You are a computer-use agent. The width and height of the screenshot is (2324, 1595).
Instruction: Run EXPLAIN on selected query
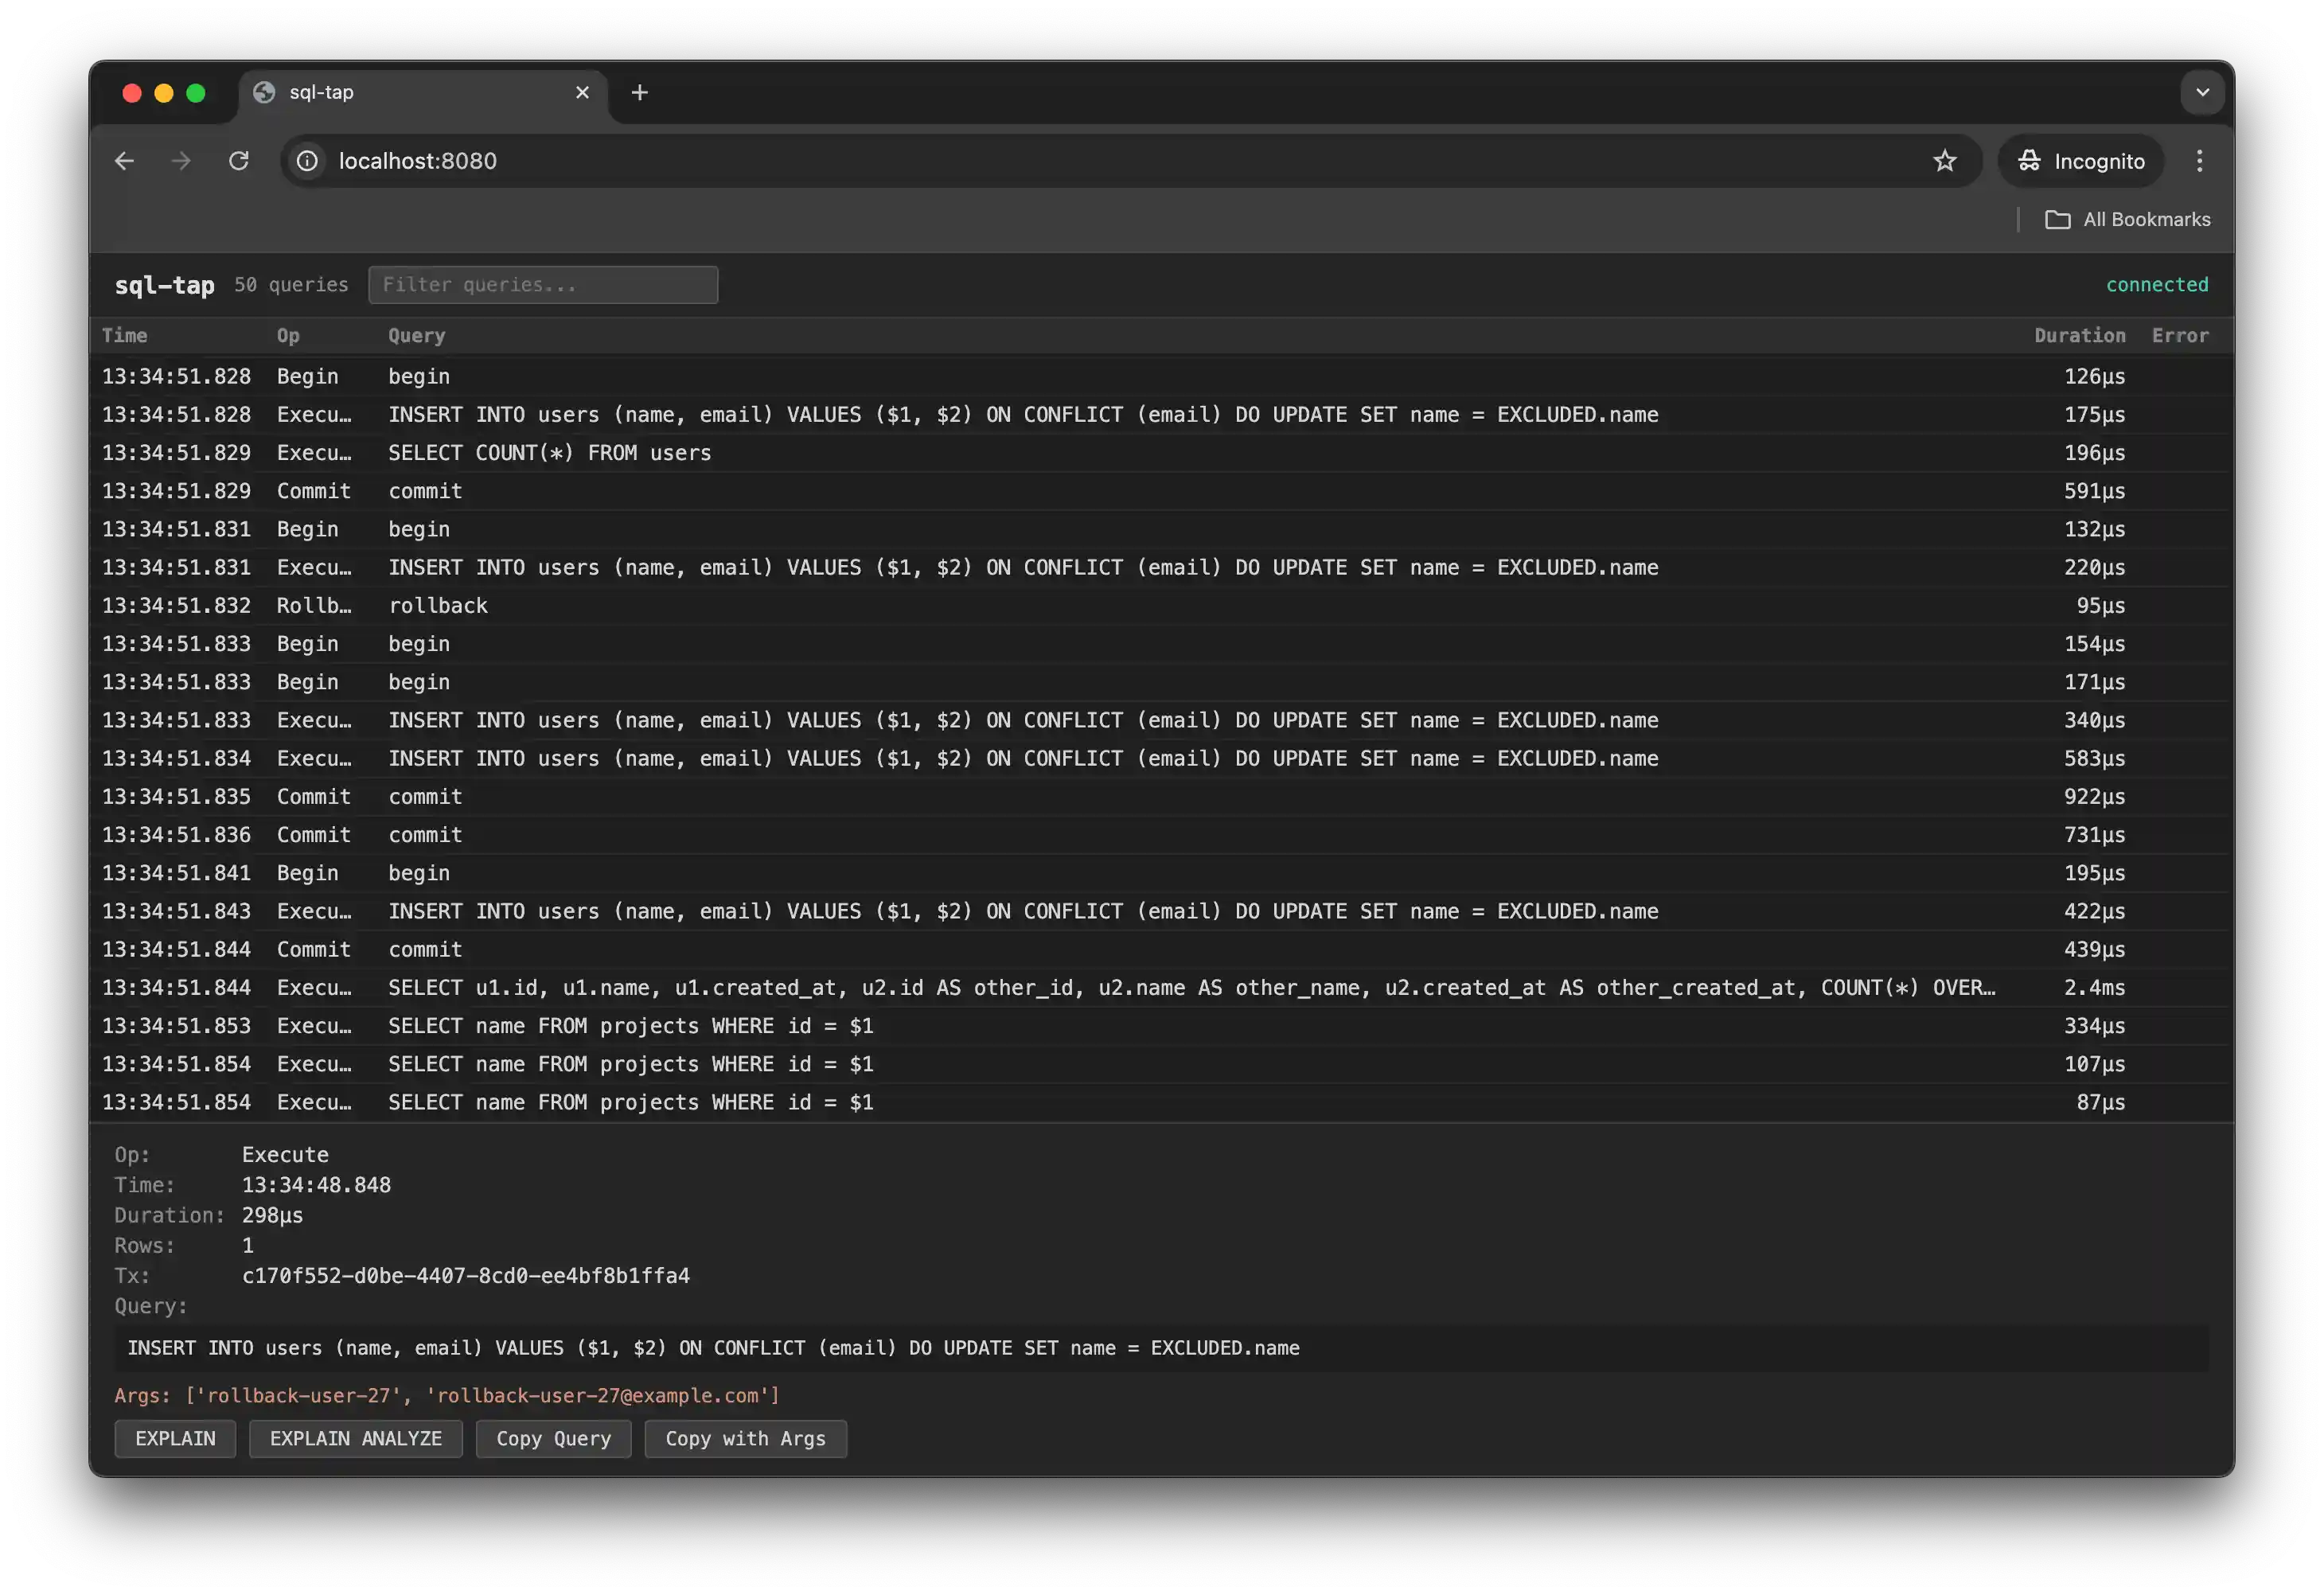175,1439
